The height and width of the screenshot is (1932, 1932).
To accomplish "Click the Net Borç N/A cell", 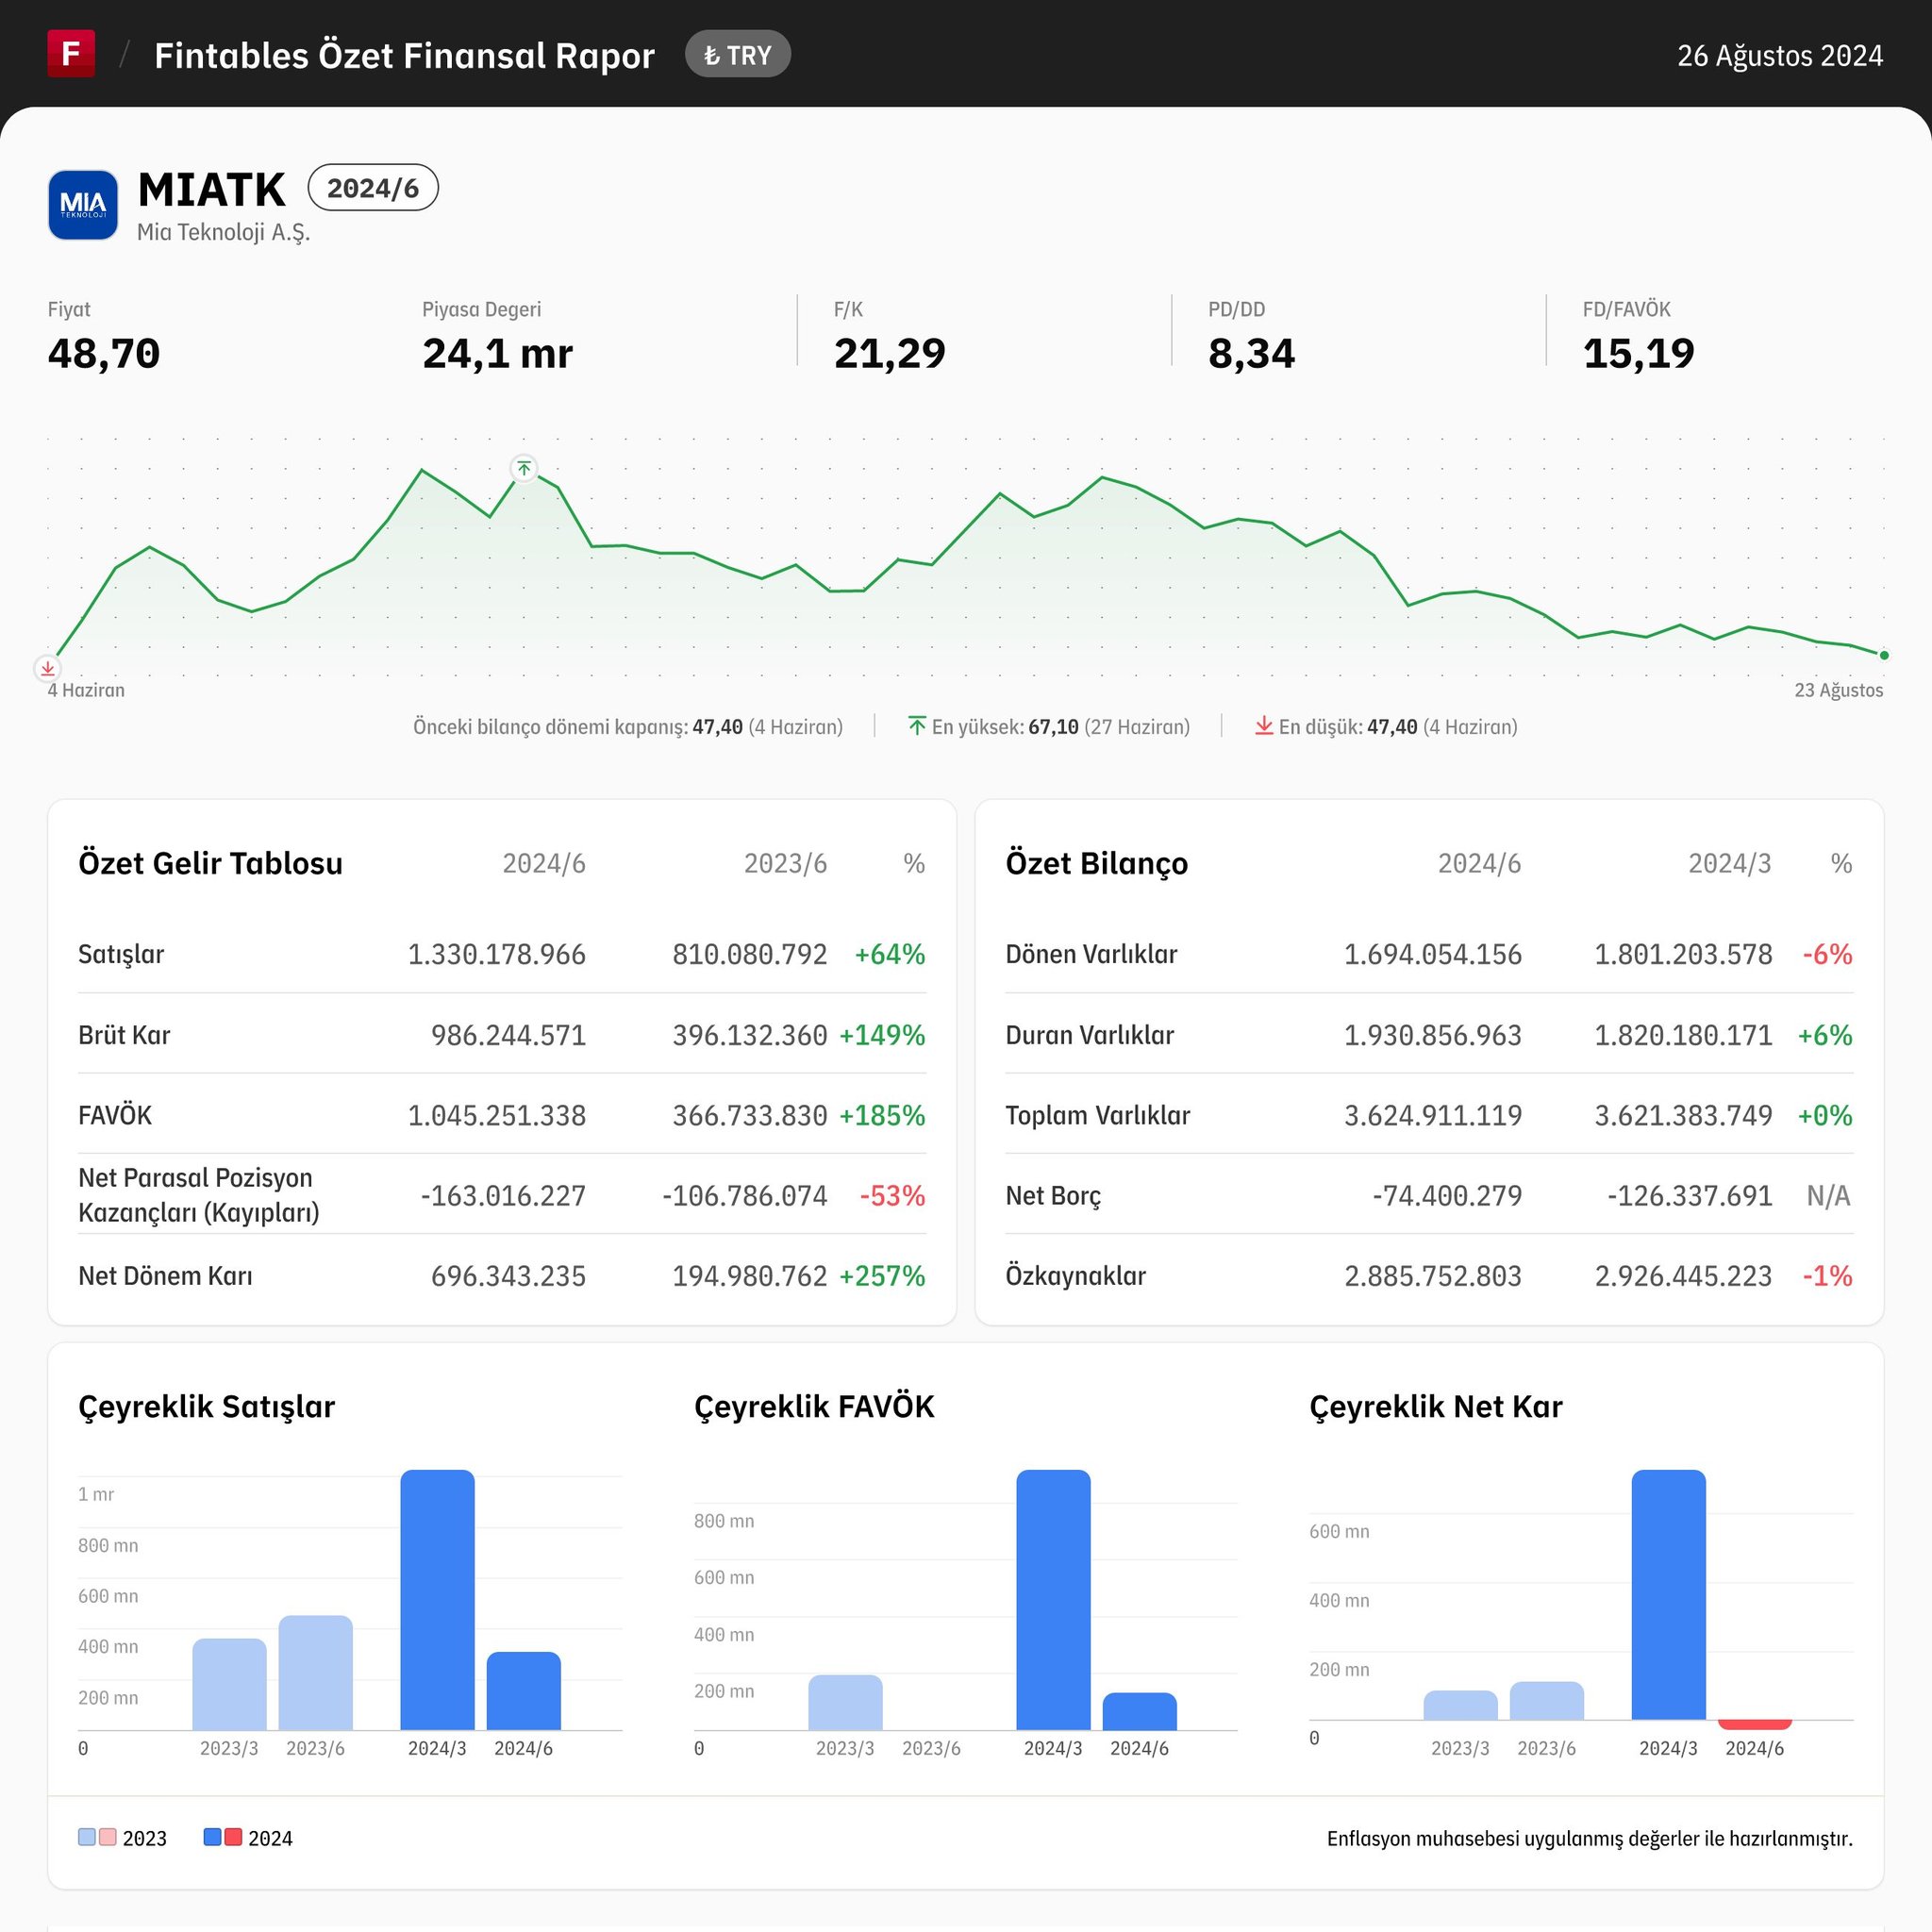I will (1828, 1195).
